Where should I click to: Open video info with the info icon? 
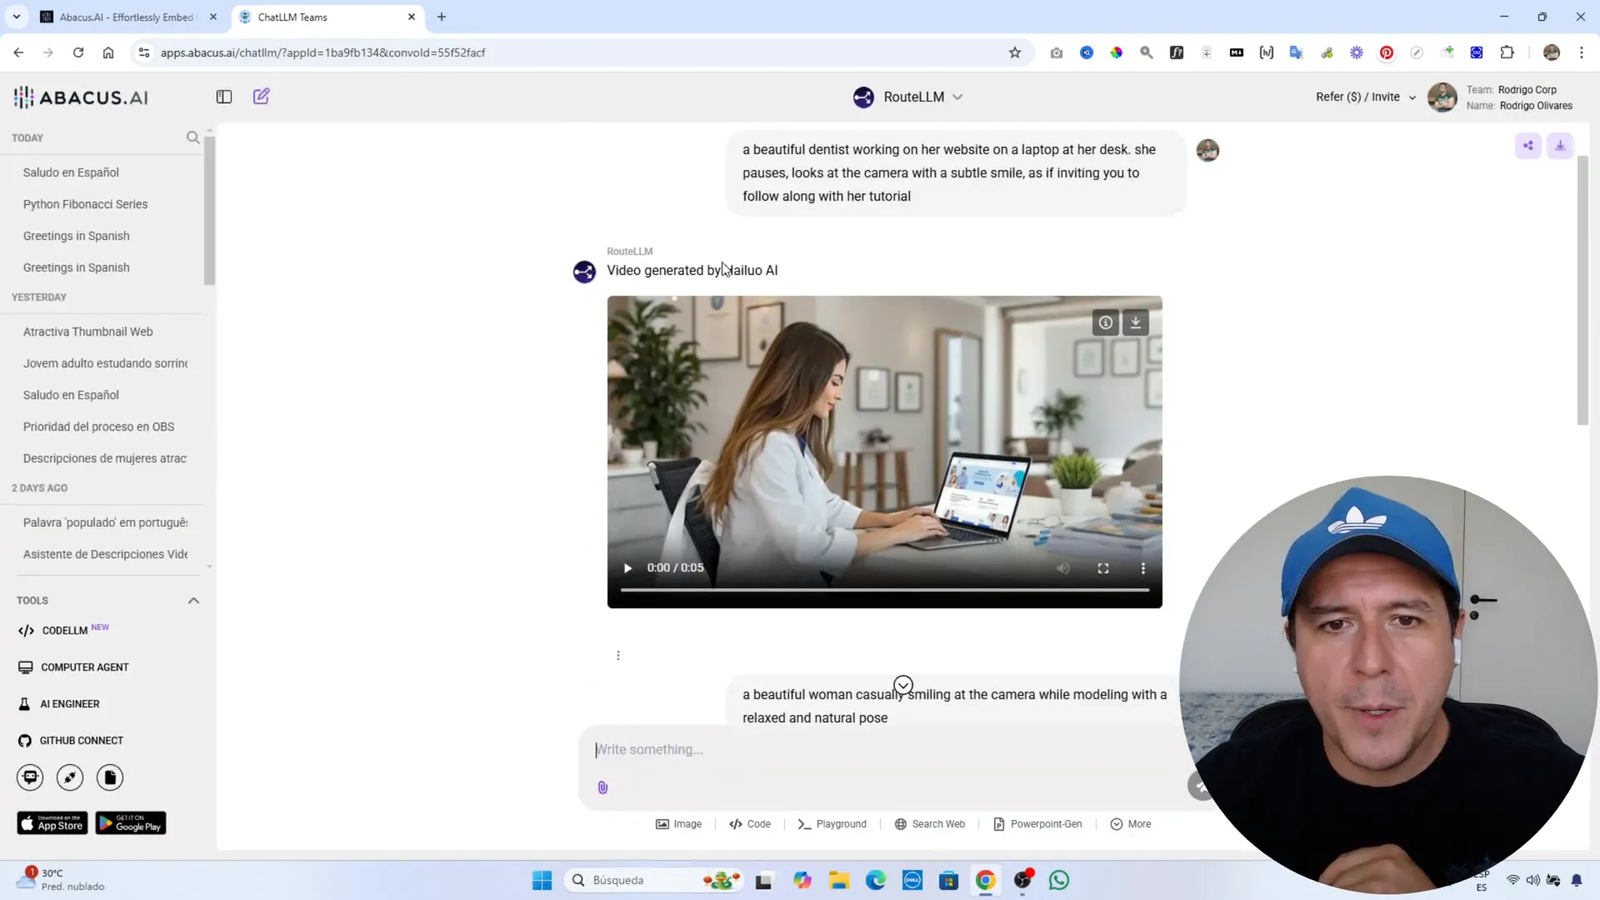click(1104, 322)
